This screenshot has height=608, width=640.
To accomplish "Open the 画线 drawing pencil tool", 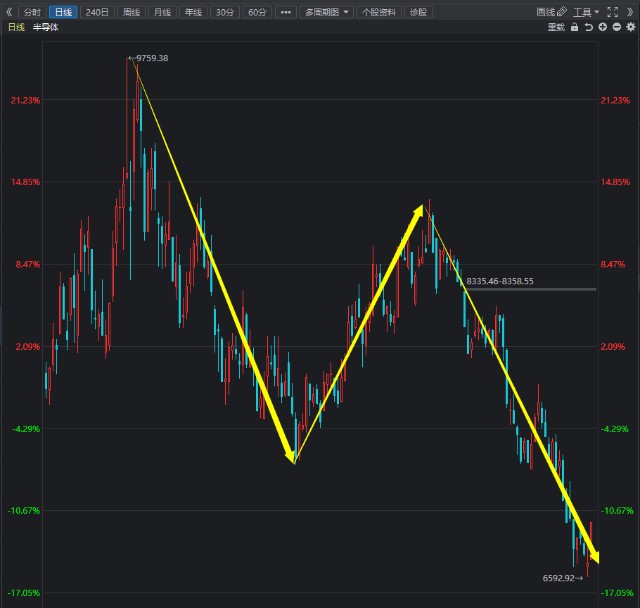I will pos(551,12).
